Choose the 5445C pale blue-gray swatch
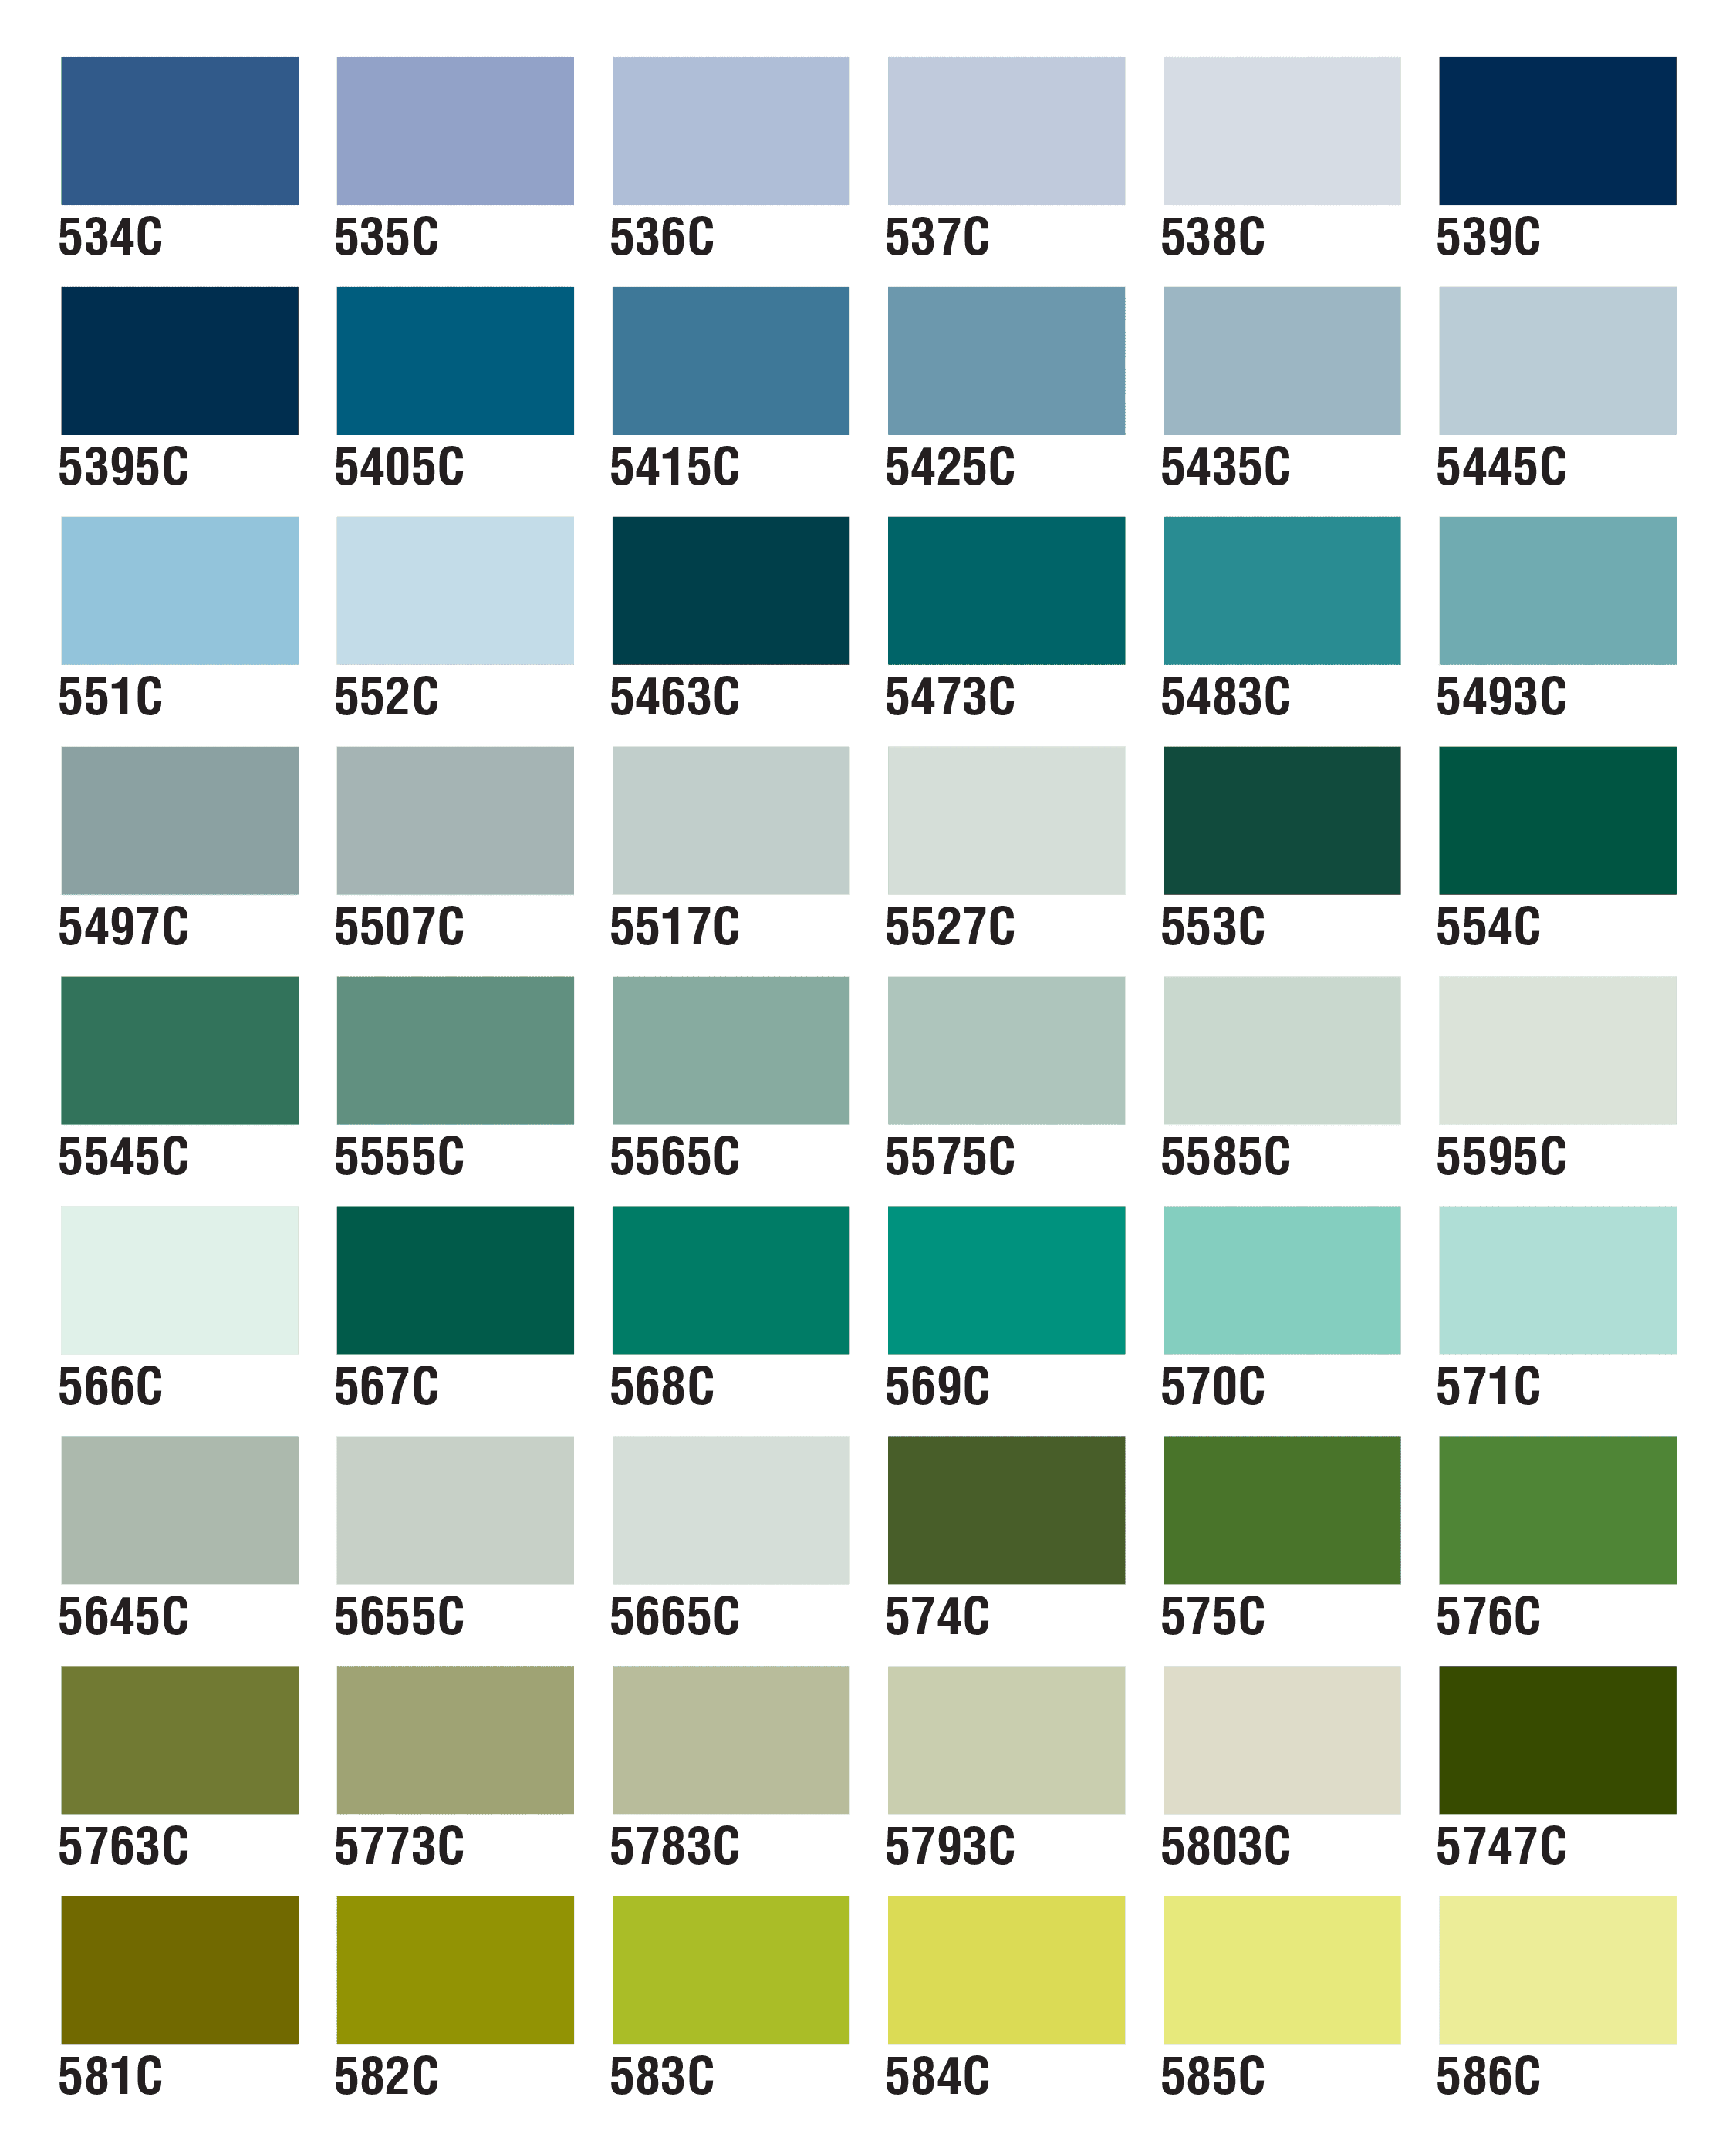 (x=1556, y=361)
